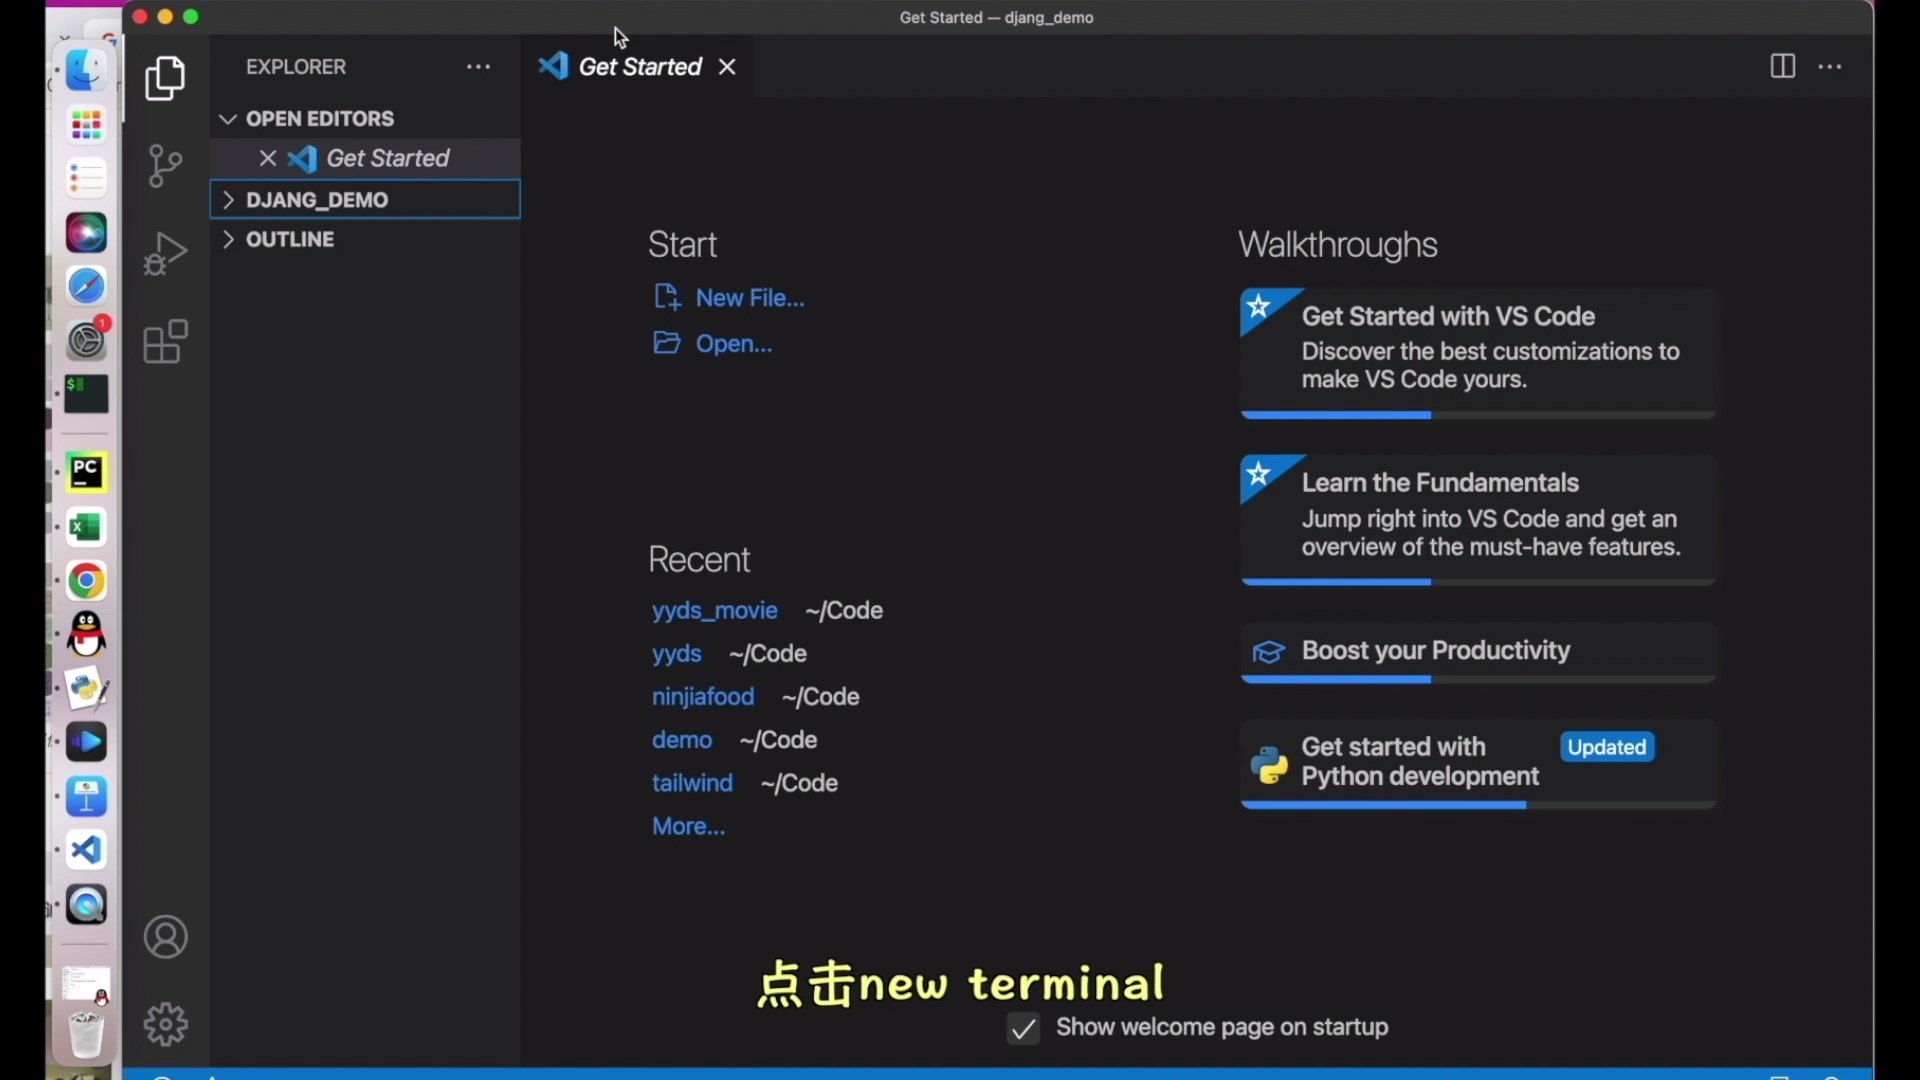
Task: Toggle the Show welcome page on startup checkbox
Action: pos(1022,1028)
